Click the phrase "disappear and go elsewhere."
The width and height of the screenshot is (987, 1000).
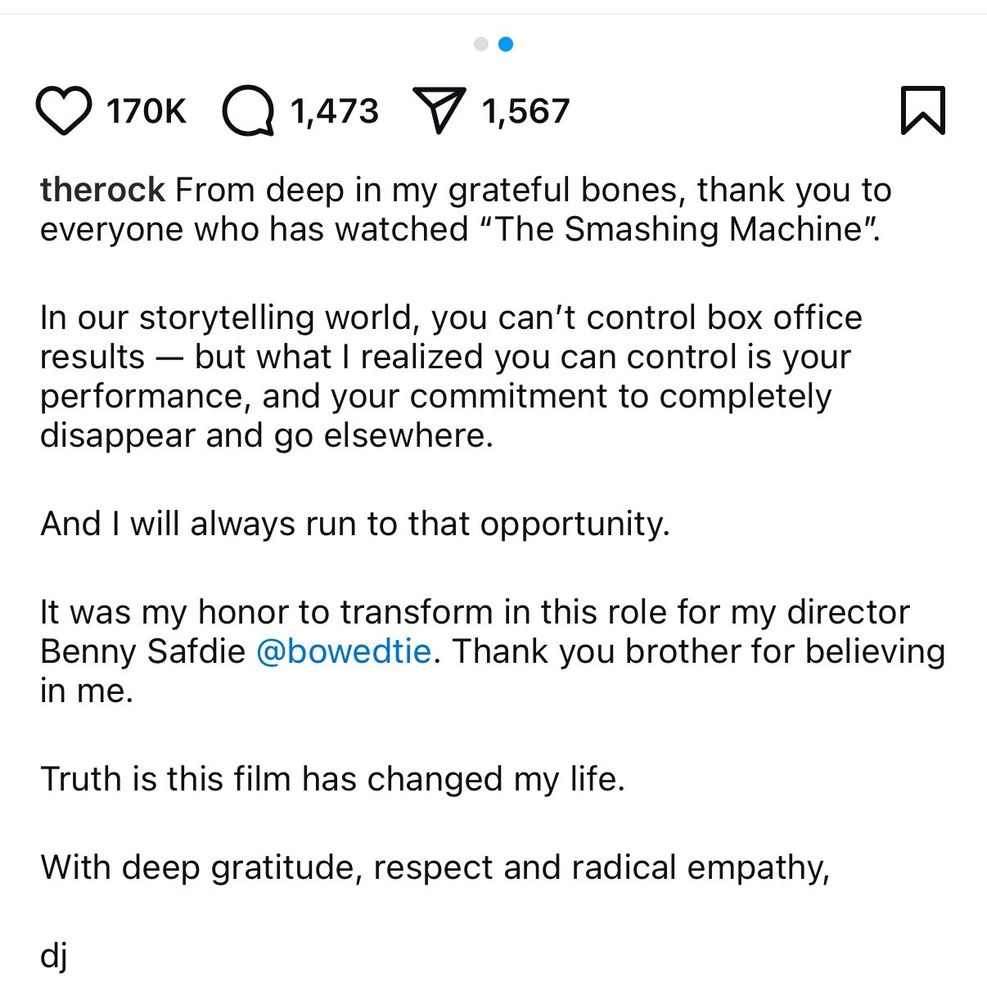(266, 436)
